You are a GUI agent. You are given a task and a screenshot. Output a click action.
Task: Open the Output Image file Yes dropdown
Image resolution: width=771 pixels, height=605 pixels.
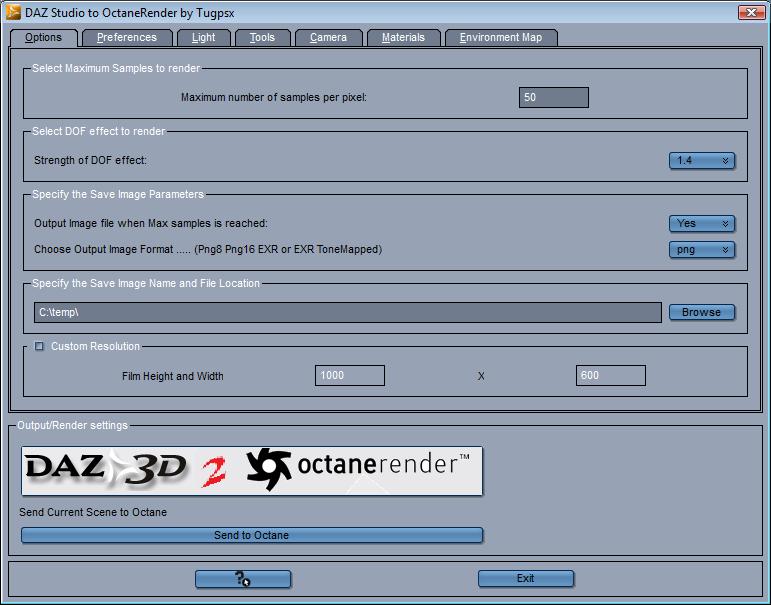tap(702, 223)
